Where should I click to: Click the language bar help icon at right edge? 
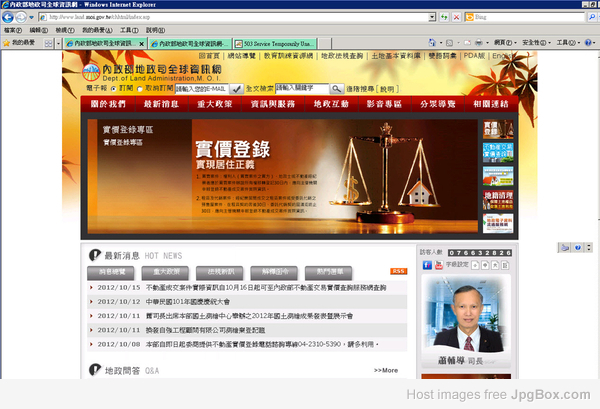click(x=578, y=248)
